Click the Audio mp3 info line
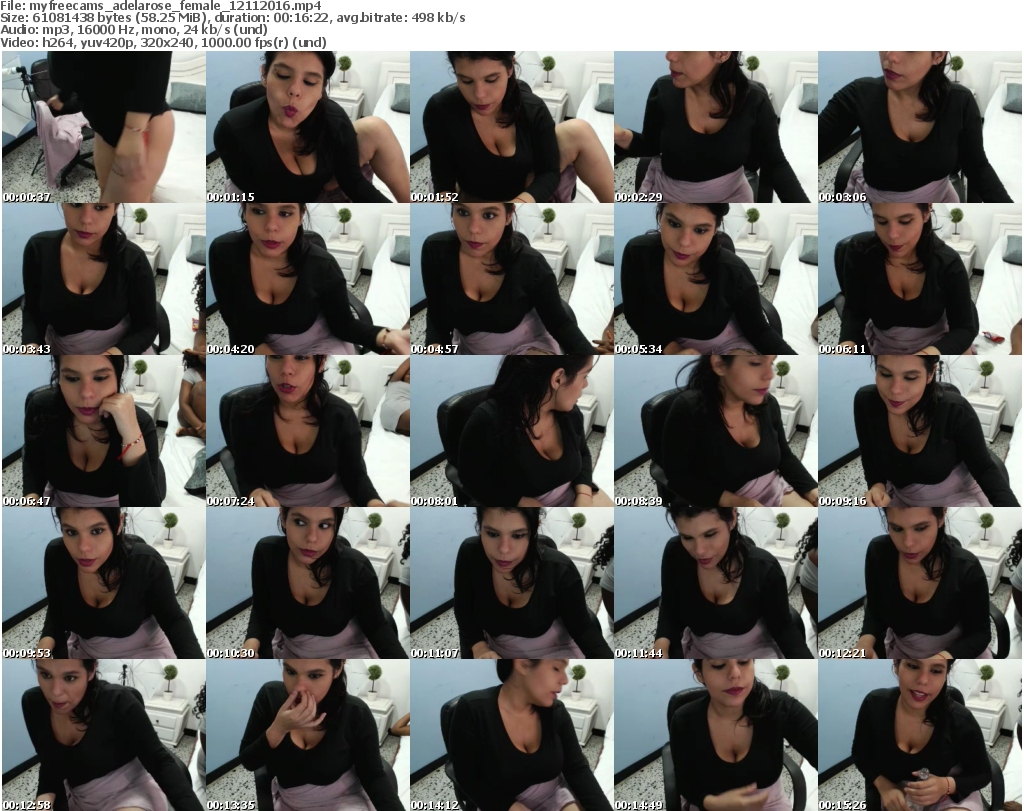 click(x=134, y=30)
